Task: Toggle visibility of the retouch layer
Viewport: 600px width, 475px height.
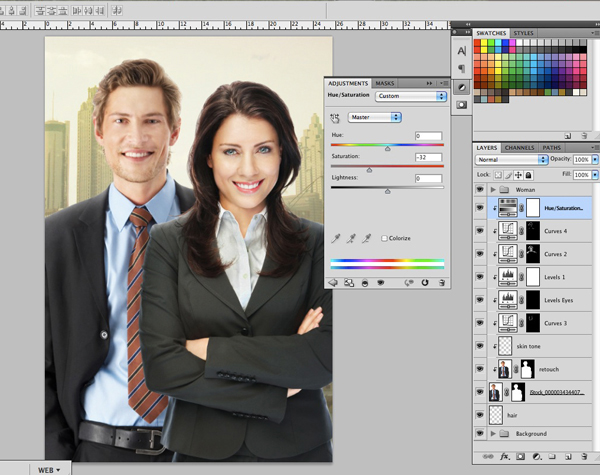Action: [480, 369]
